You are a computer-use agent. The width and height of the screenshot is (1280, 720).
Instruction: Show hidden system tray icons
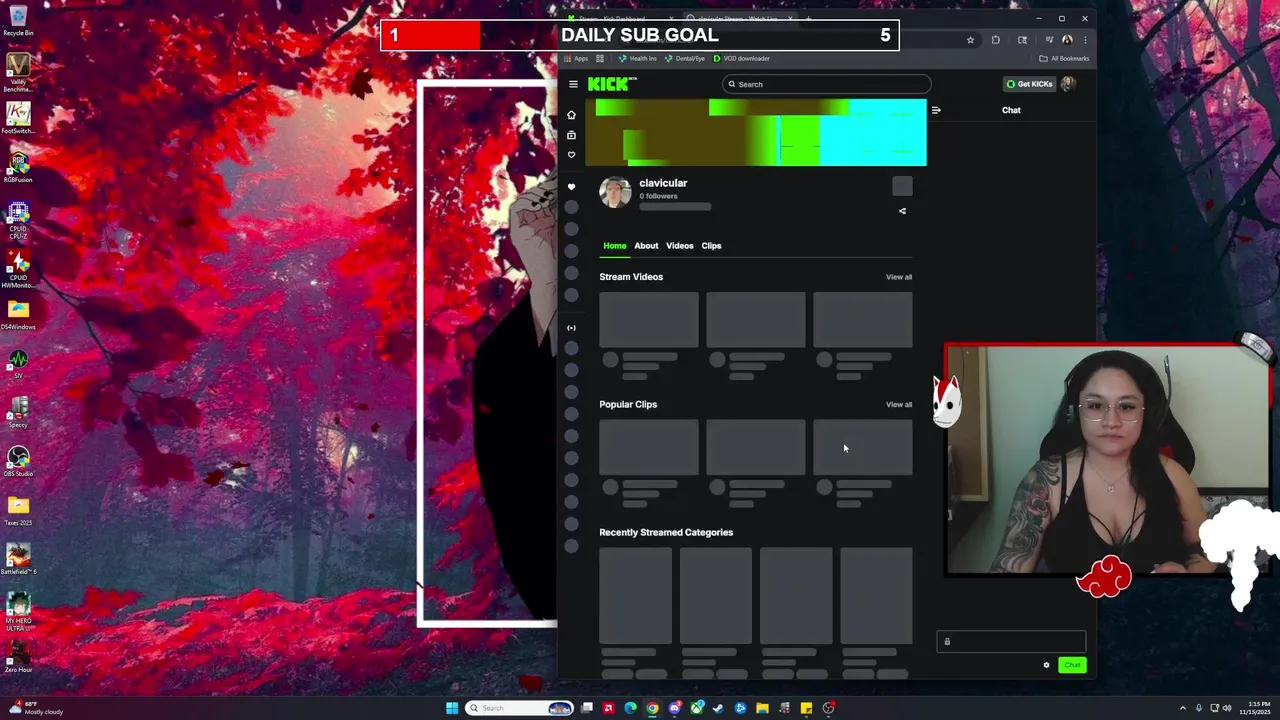tap(1183, 708)
